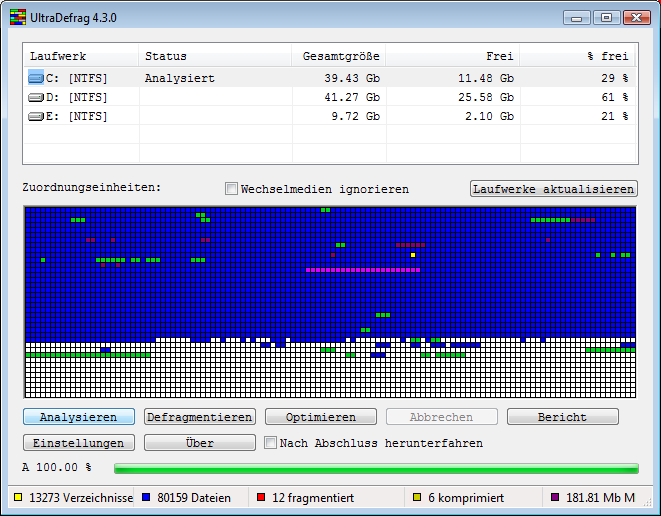661x516 pixels.
Task: Click the disabled Abbrechen button
Action: [x=442, y=417]
